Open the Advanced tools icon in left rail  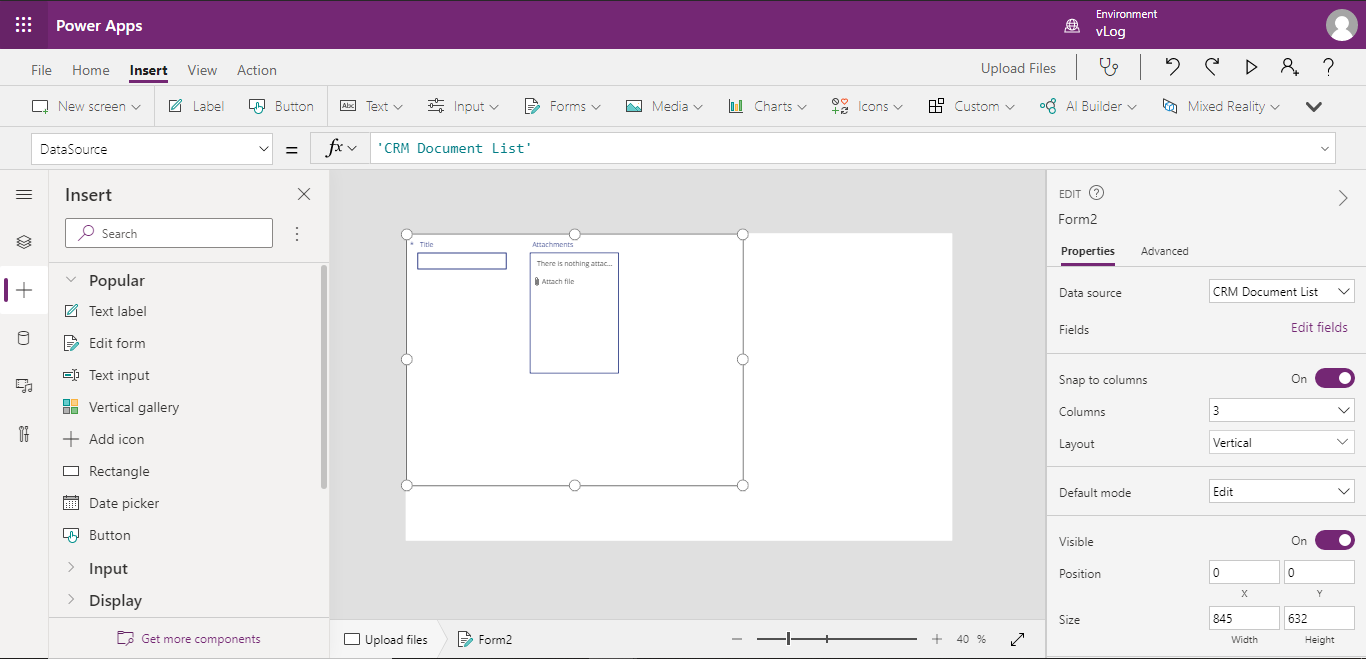click(x=24, y=434)
